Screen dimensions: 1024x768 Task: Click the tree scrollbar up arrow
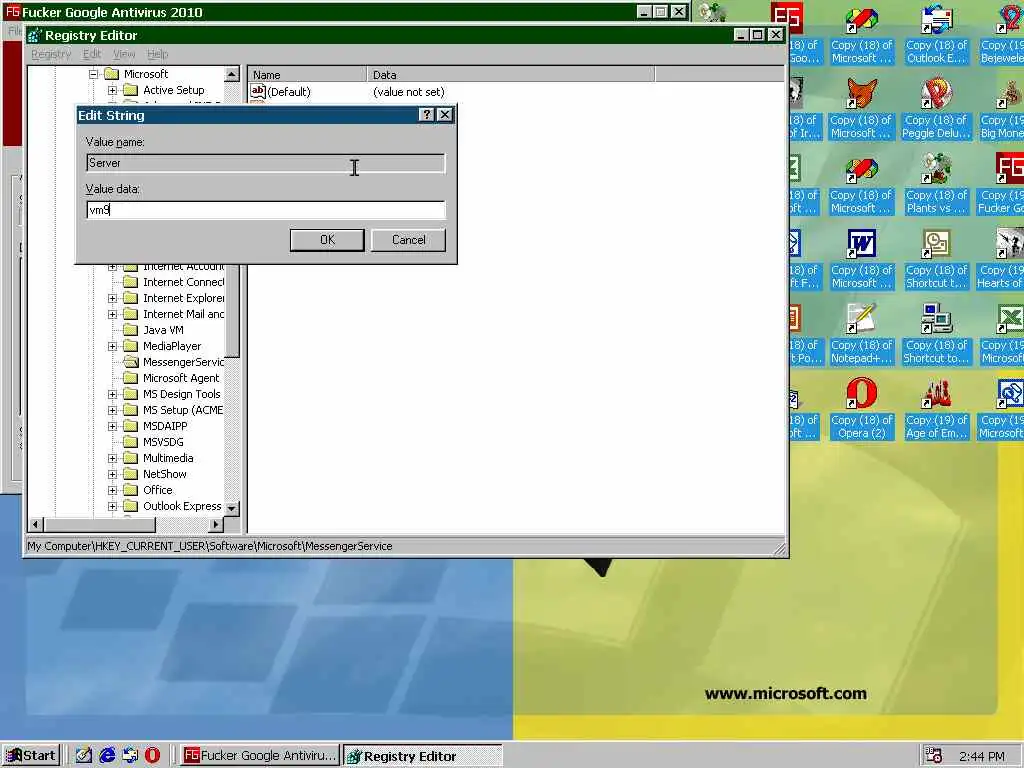(232, 74)
